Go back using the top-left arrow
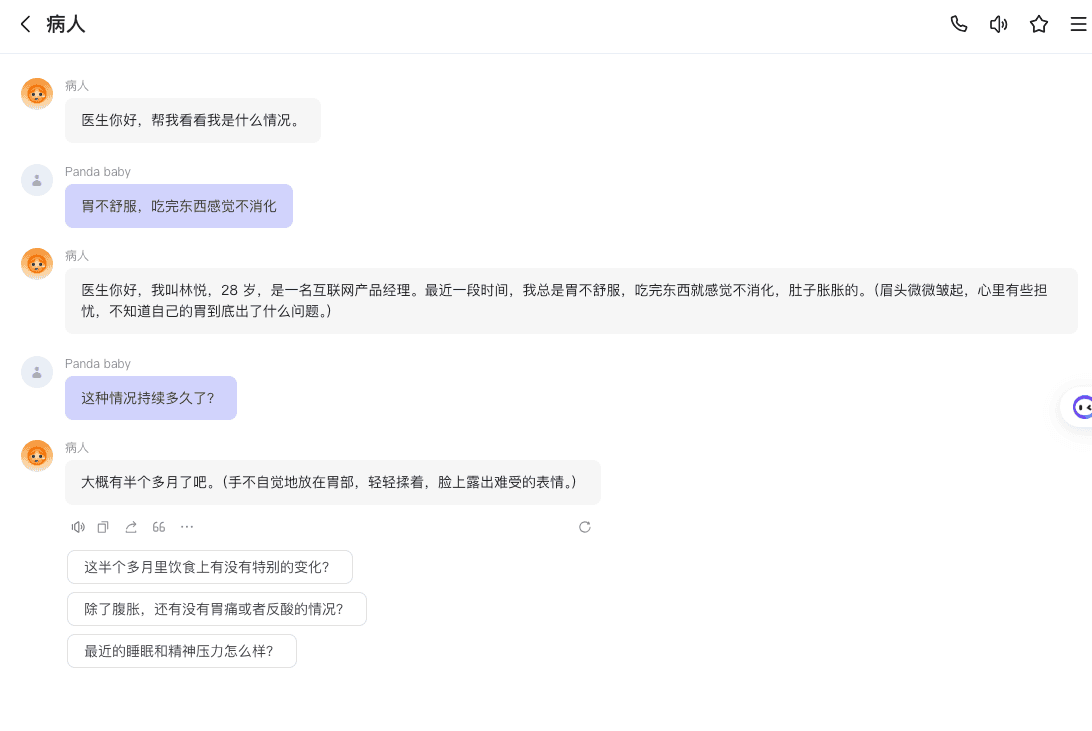Screen dimensions: 1092x731 tap(25, 24)
